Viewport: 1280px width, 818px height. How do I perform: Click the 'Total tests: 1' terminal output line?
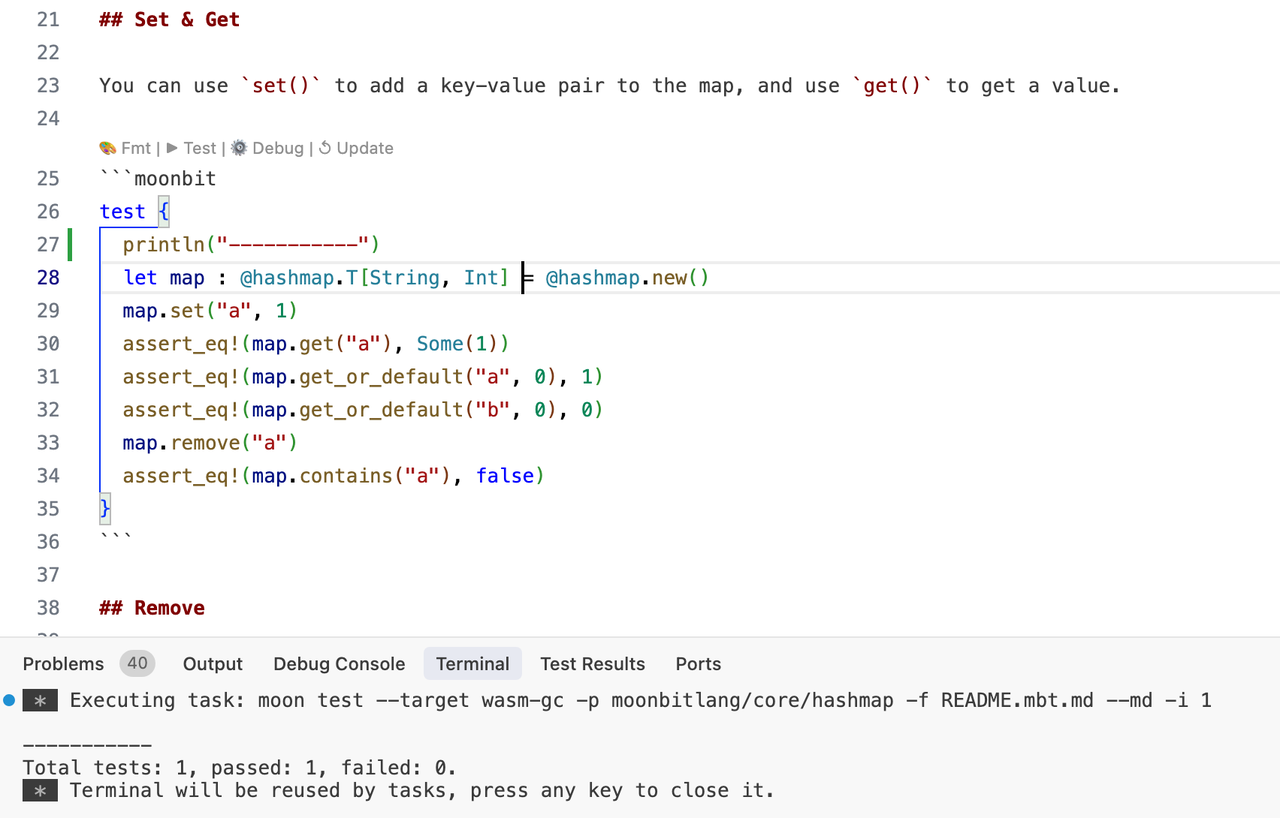point(240,768)
